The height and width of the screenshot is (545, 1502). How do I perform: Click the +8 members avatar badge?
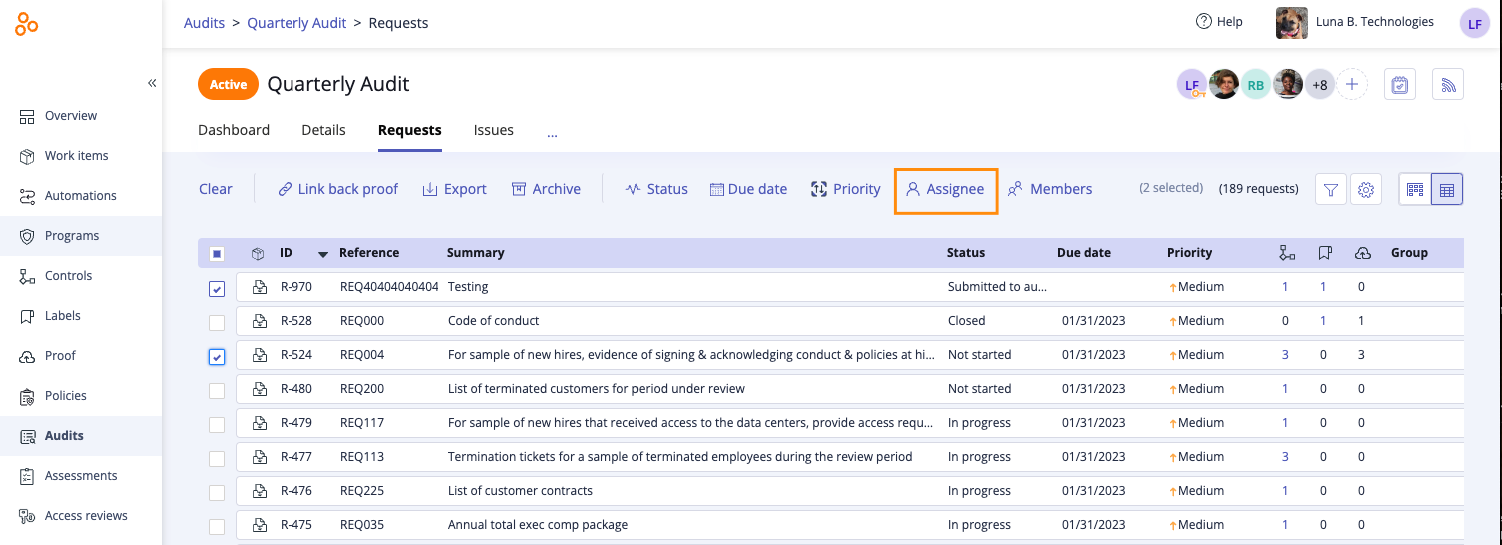[1320, 85]
